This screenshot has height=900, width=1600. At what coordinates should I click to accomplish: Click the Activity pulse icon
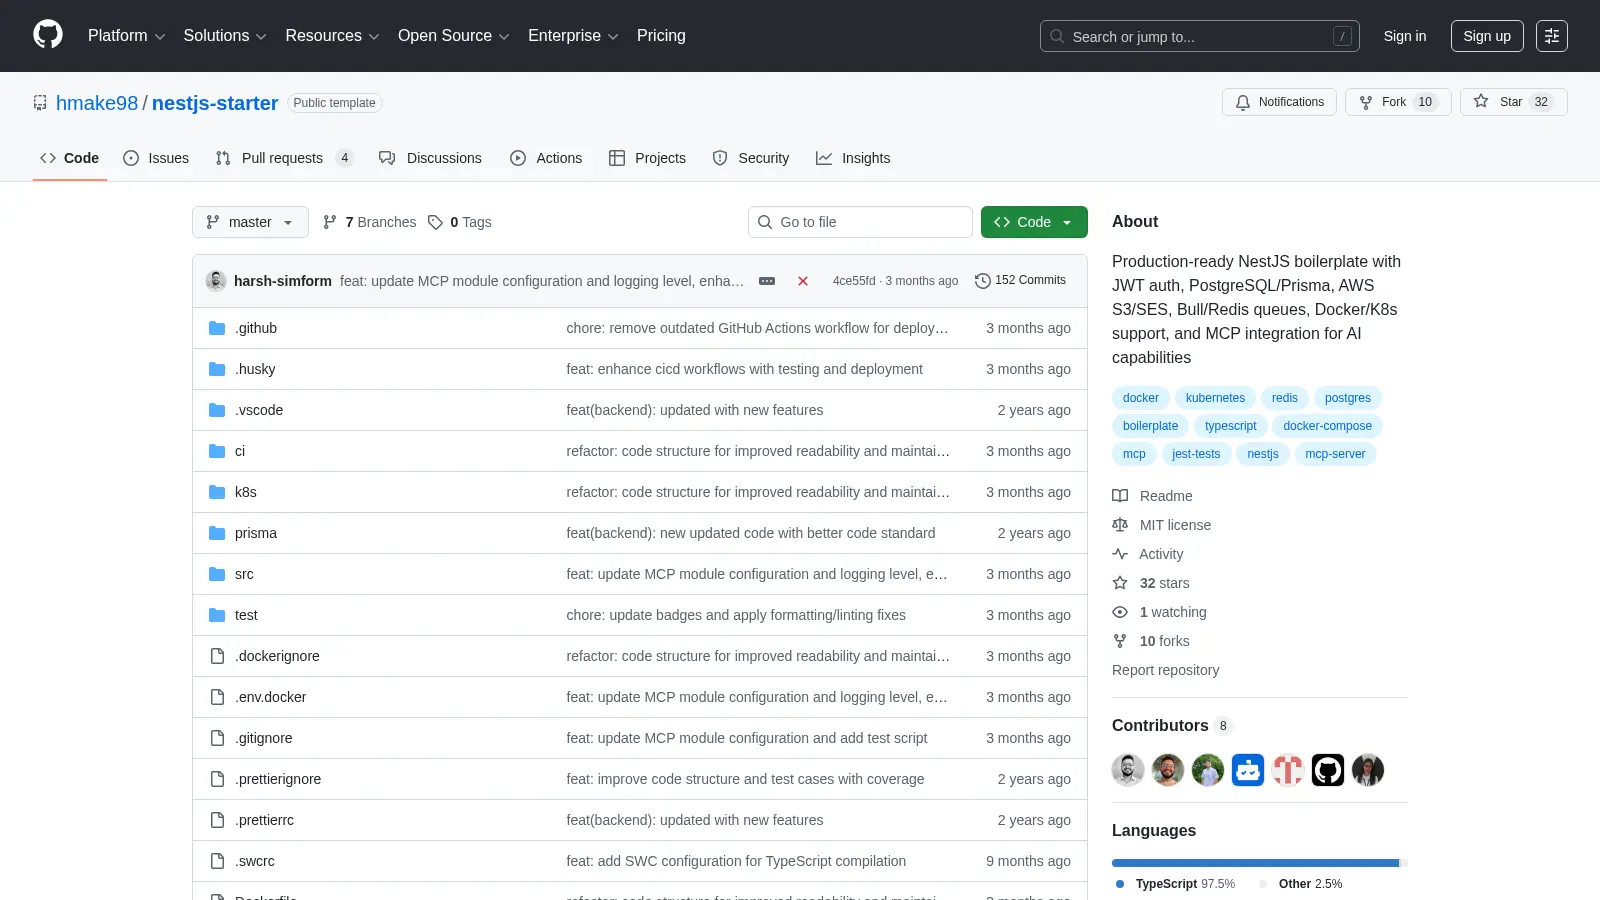tap(1120, 554)
